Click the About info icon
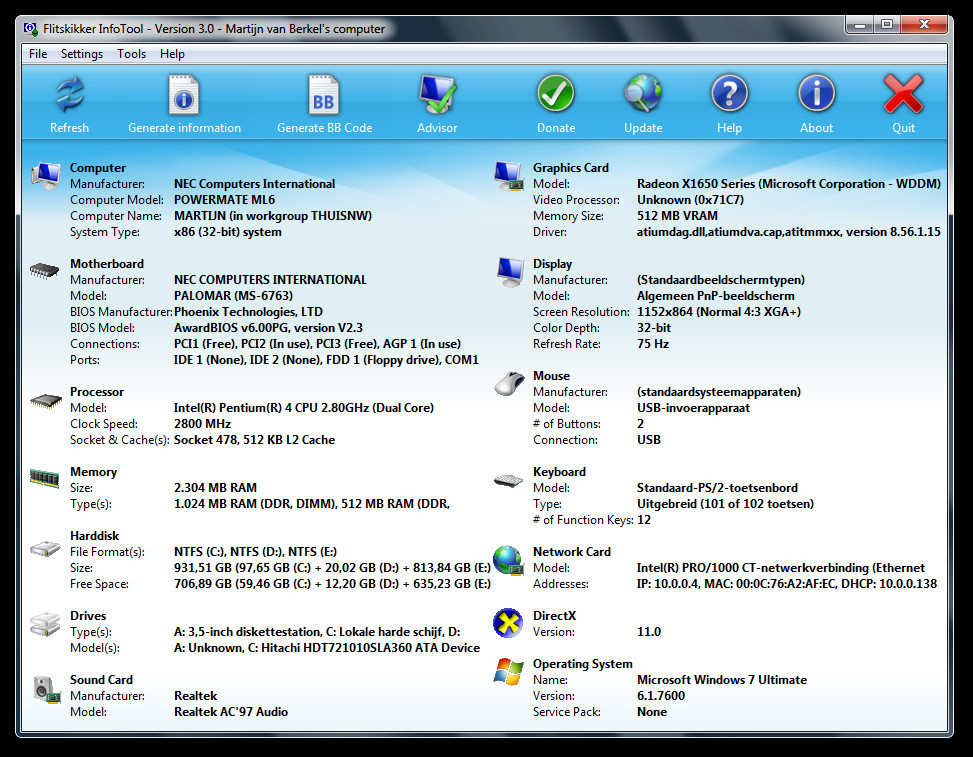This screenshot has height=757, width=973. [817, 94]
